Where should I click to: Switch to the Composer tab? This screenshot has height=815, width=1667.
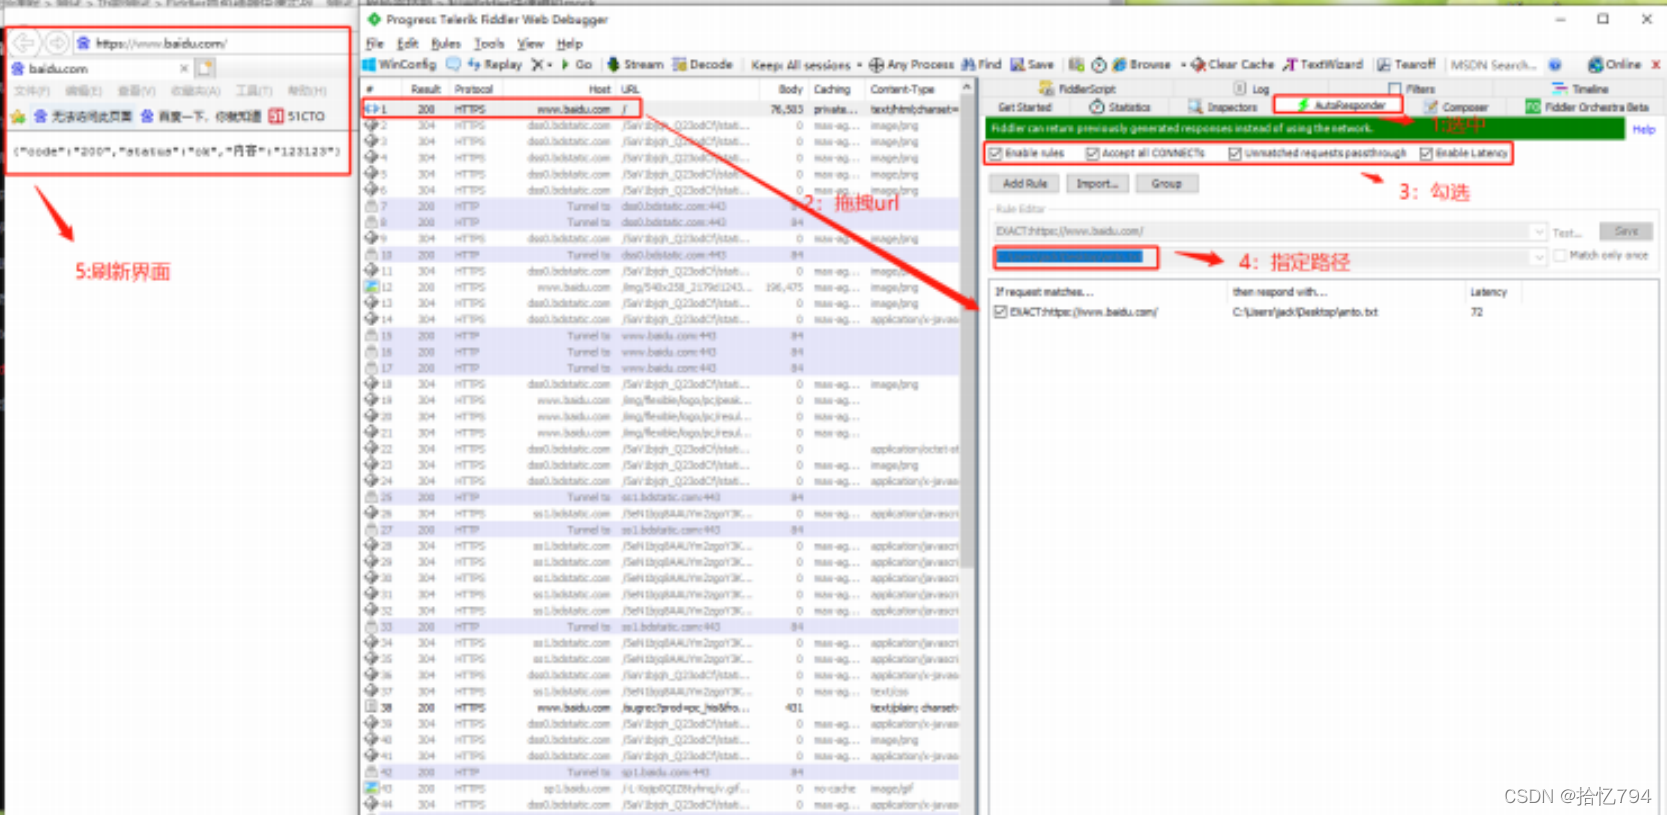point(1456,107)
